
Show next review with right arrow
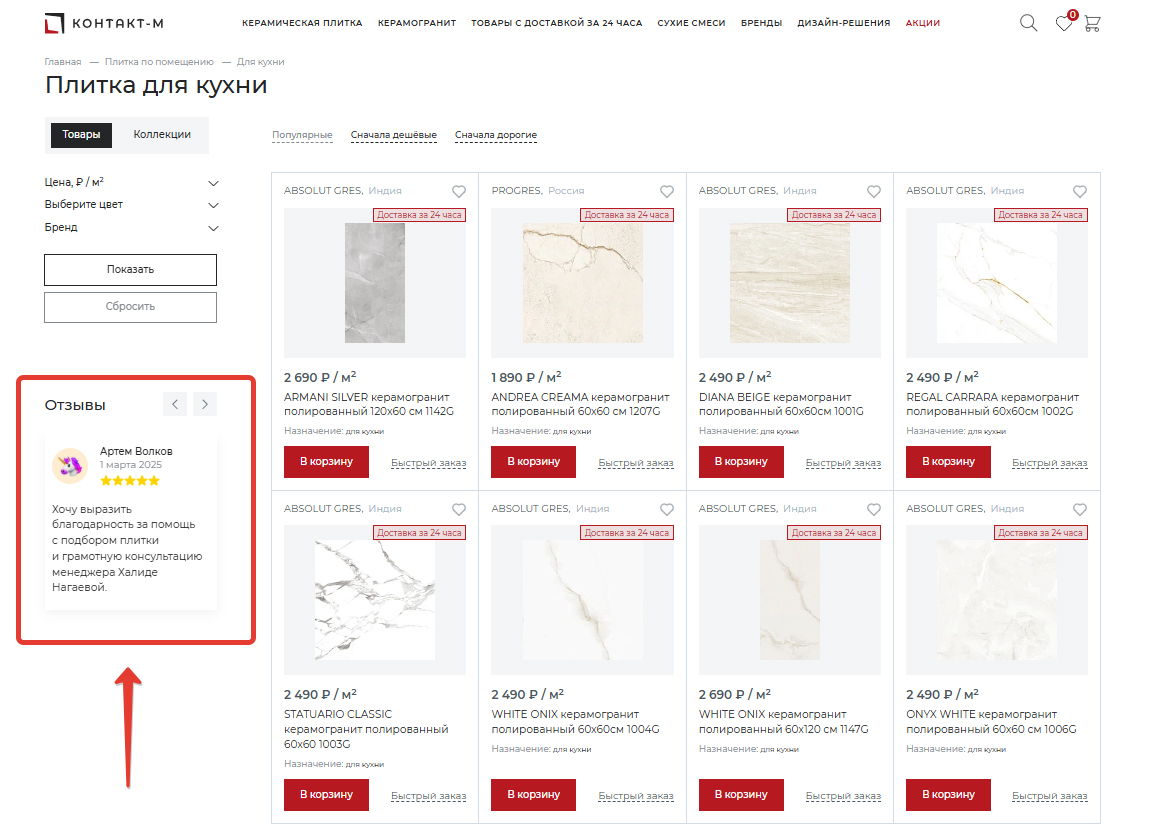[x=205, y=405]
